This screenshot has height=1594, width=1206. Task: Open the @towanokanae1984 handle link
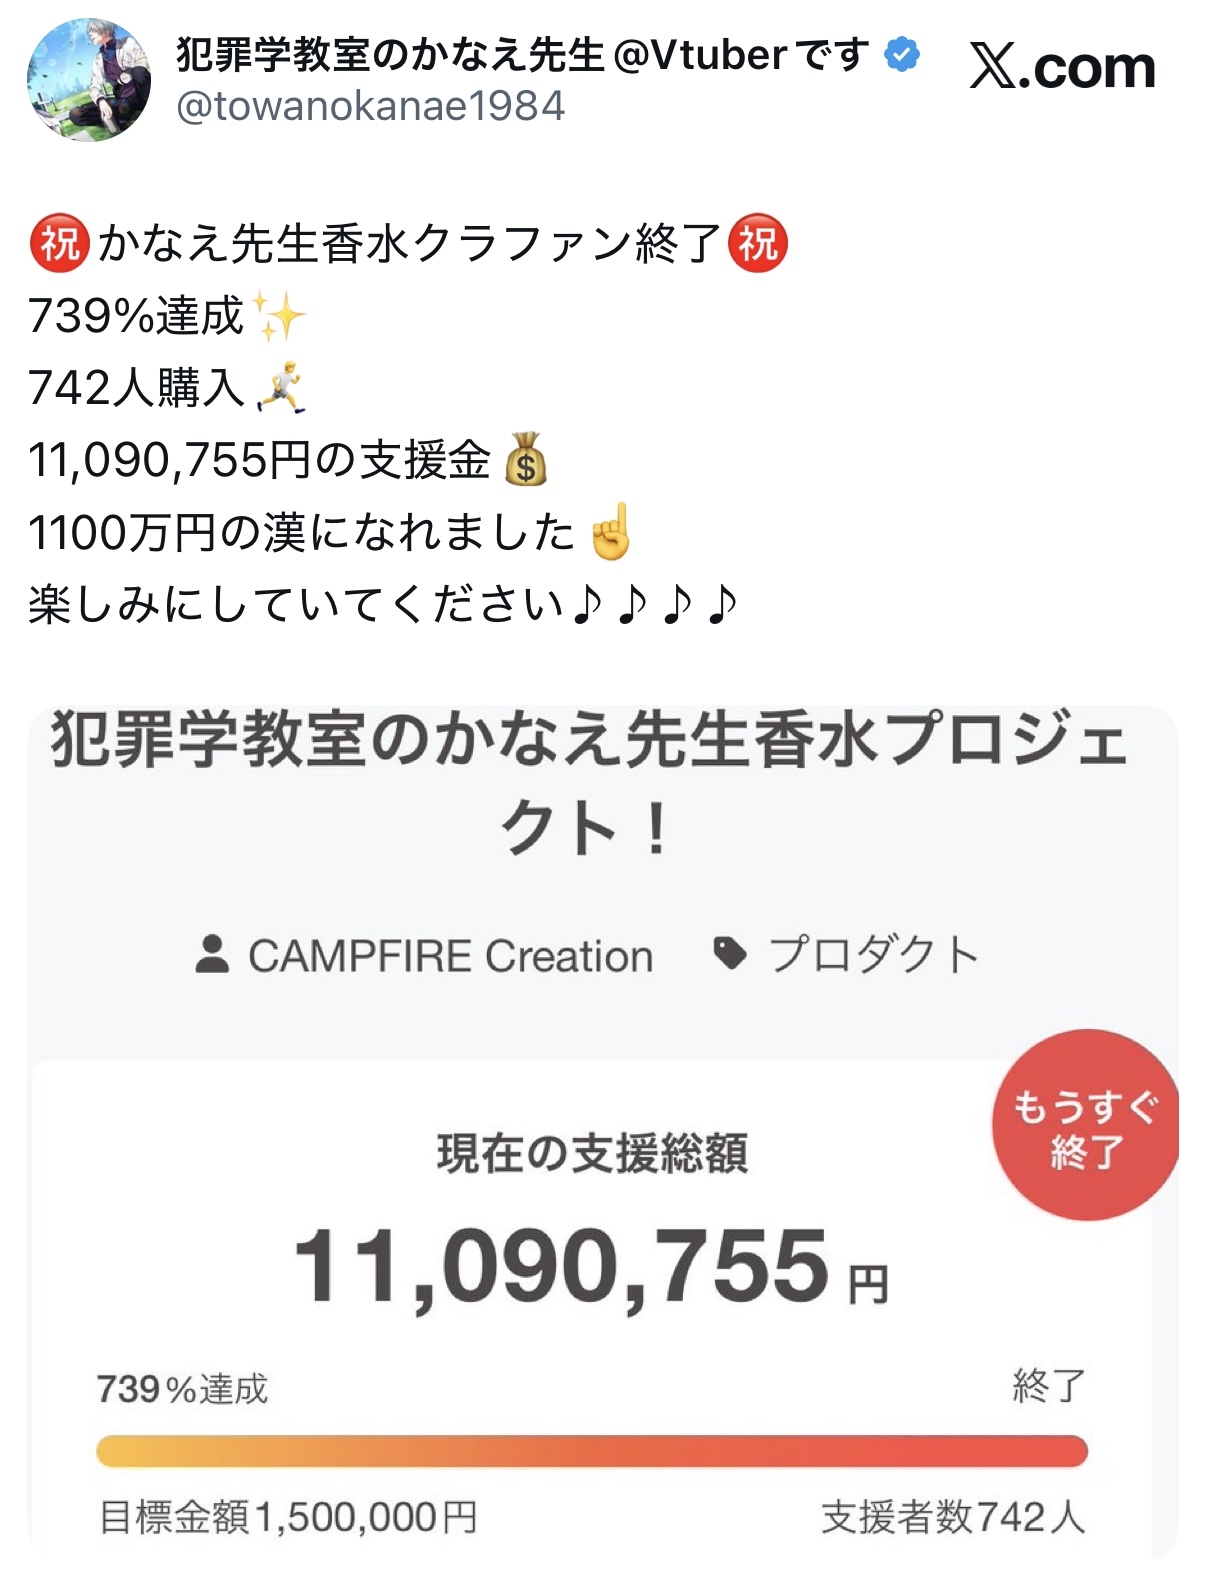tap(370, 106)
